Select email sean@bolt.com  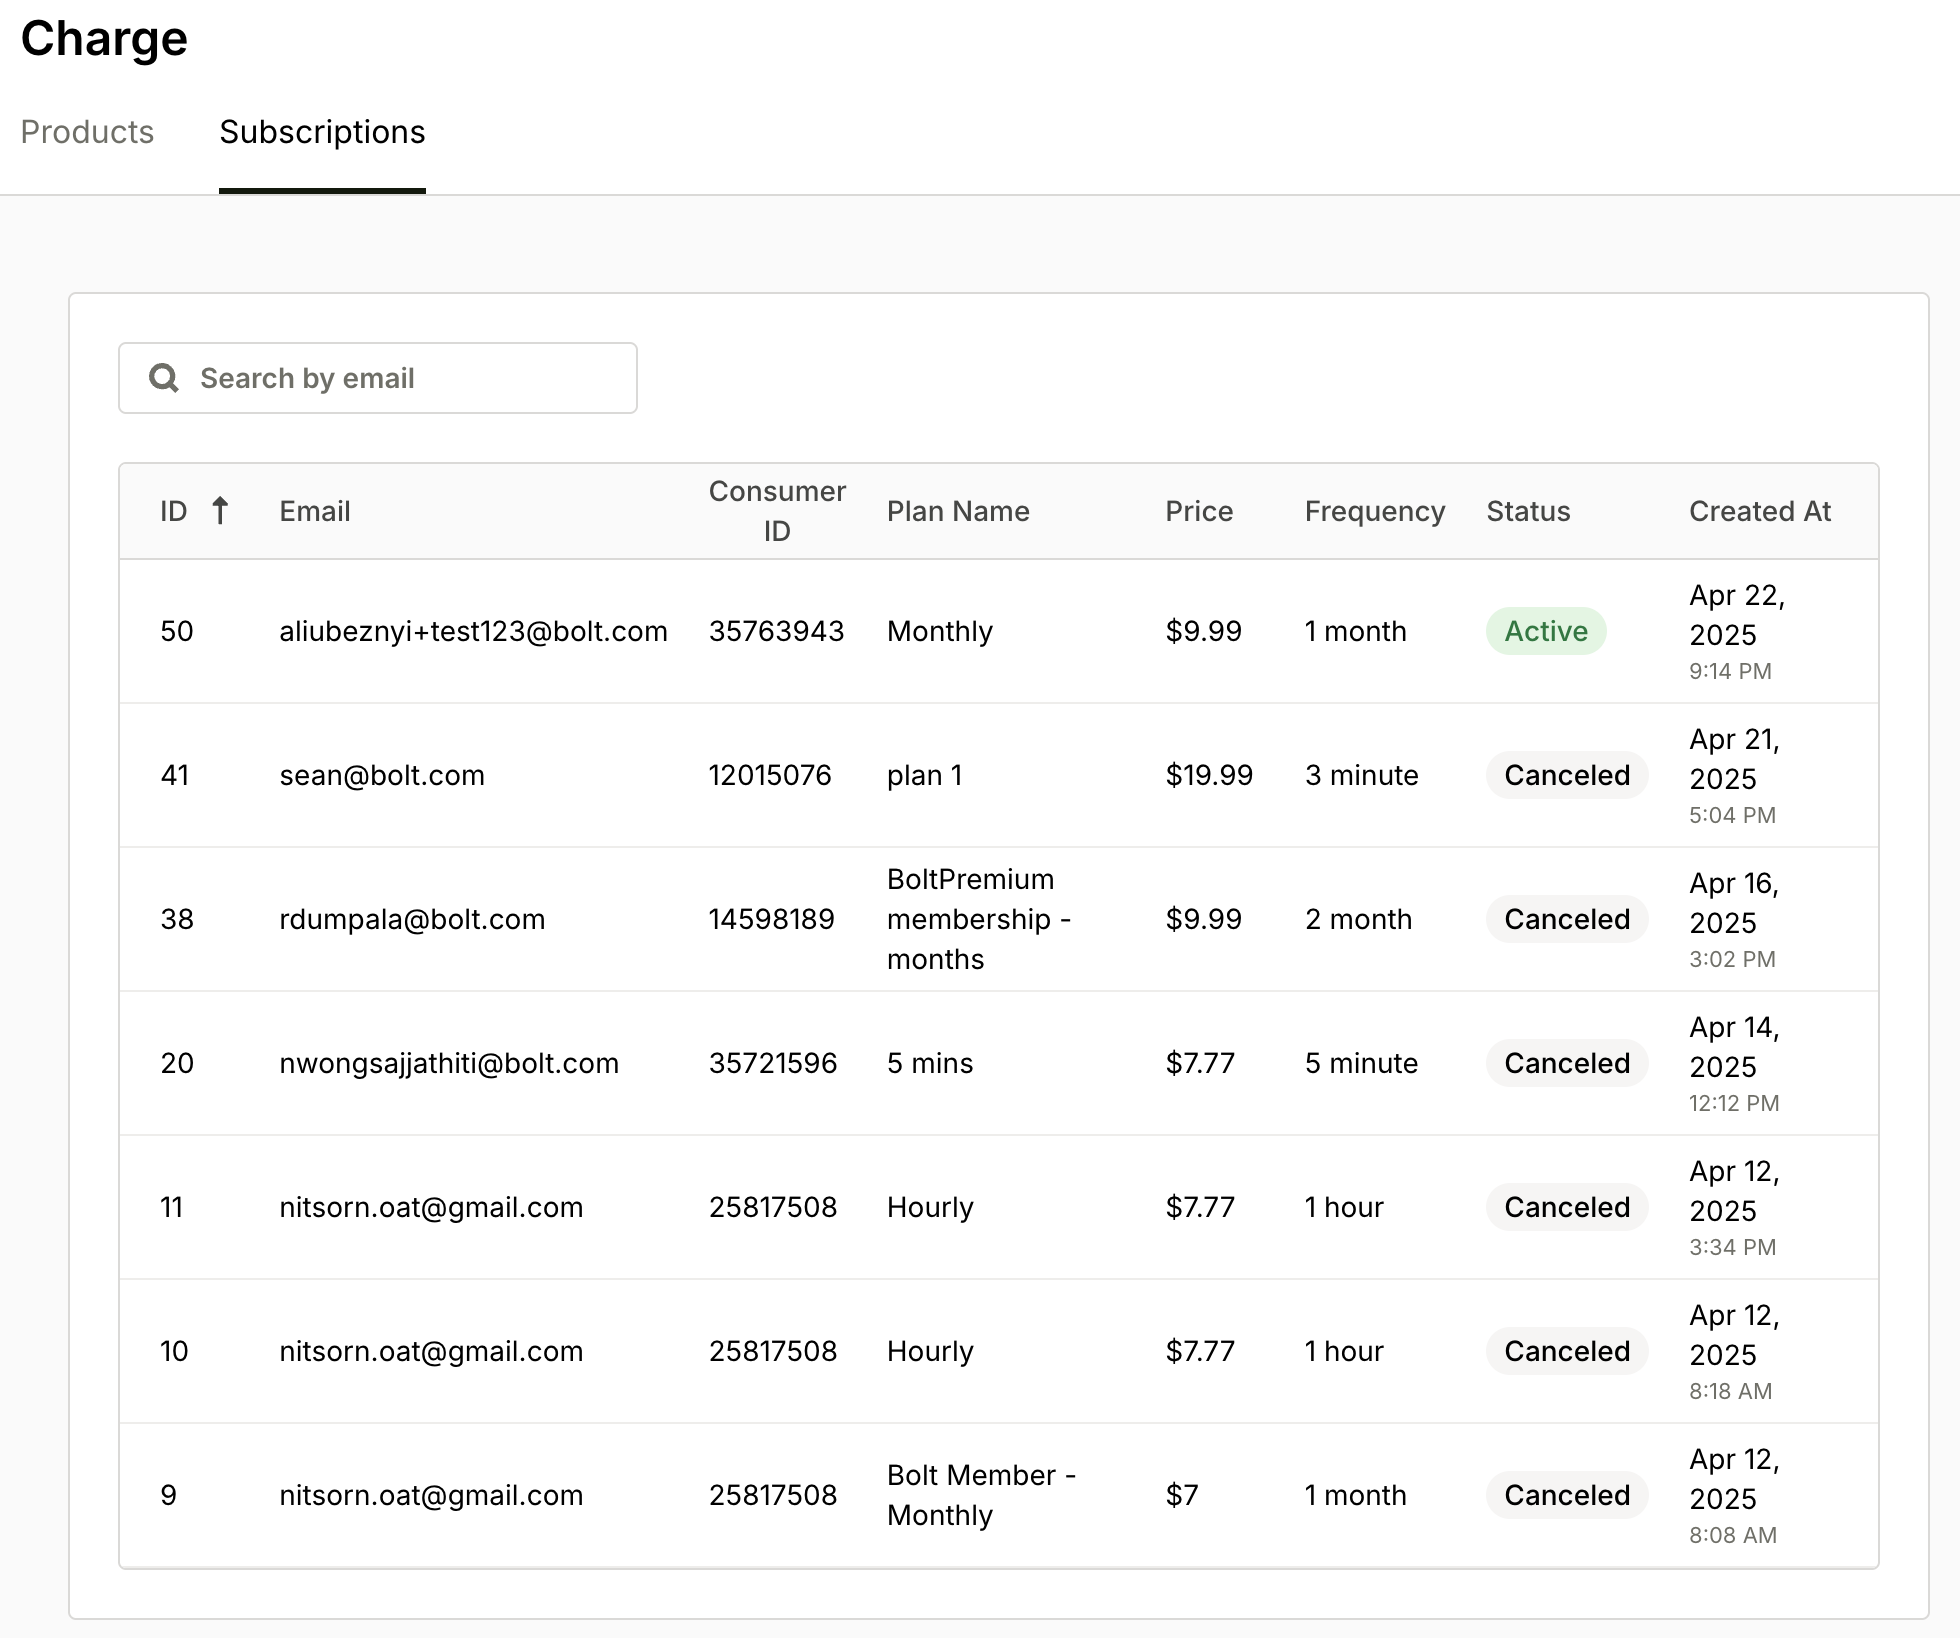coord(382,775)
